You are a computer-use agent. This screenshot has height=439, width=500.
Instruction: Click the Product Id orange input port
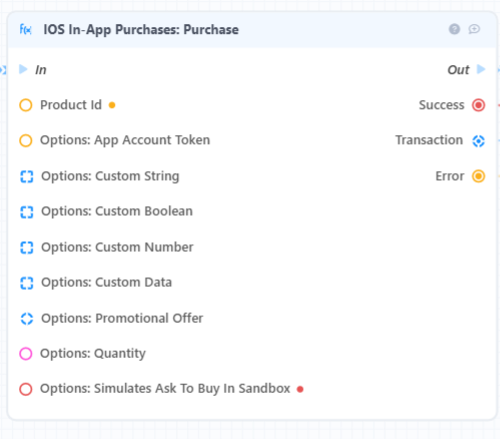pyautogui.click(x=26, y=105)
